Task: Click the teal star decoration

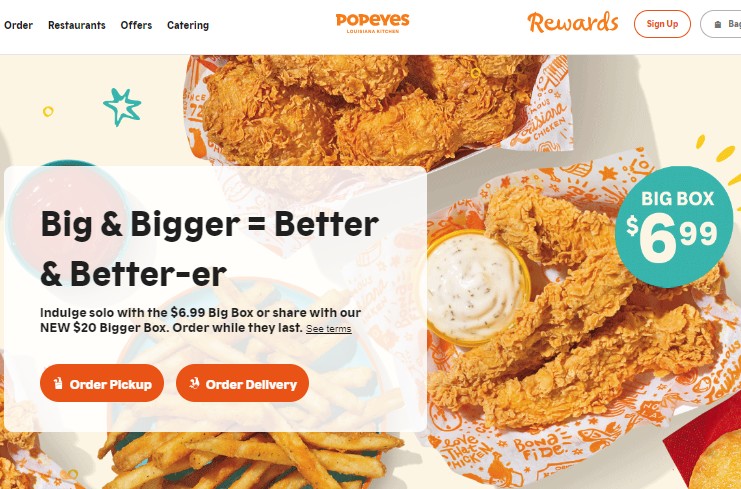Action: [x=122, y=107]
